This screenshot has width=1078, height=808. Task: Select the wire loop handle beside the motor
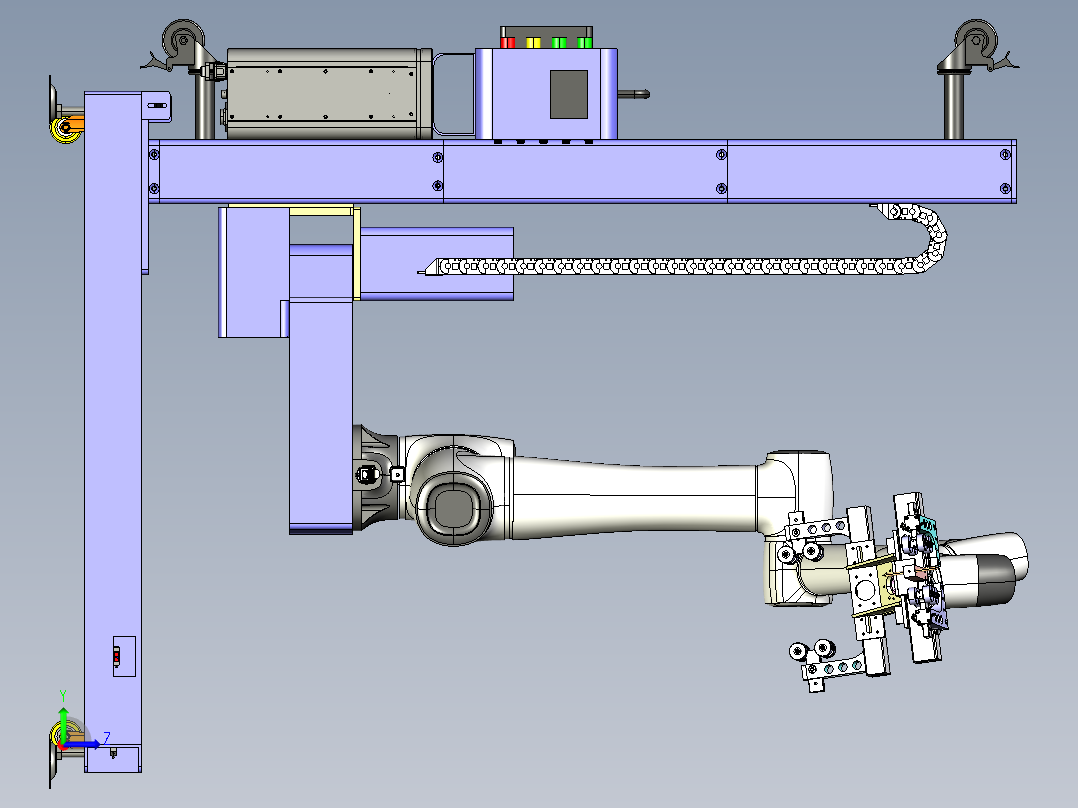(x=454, y=94)
